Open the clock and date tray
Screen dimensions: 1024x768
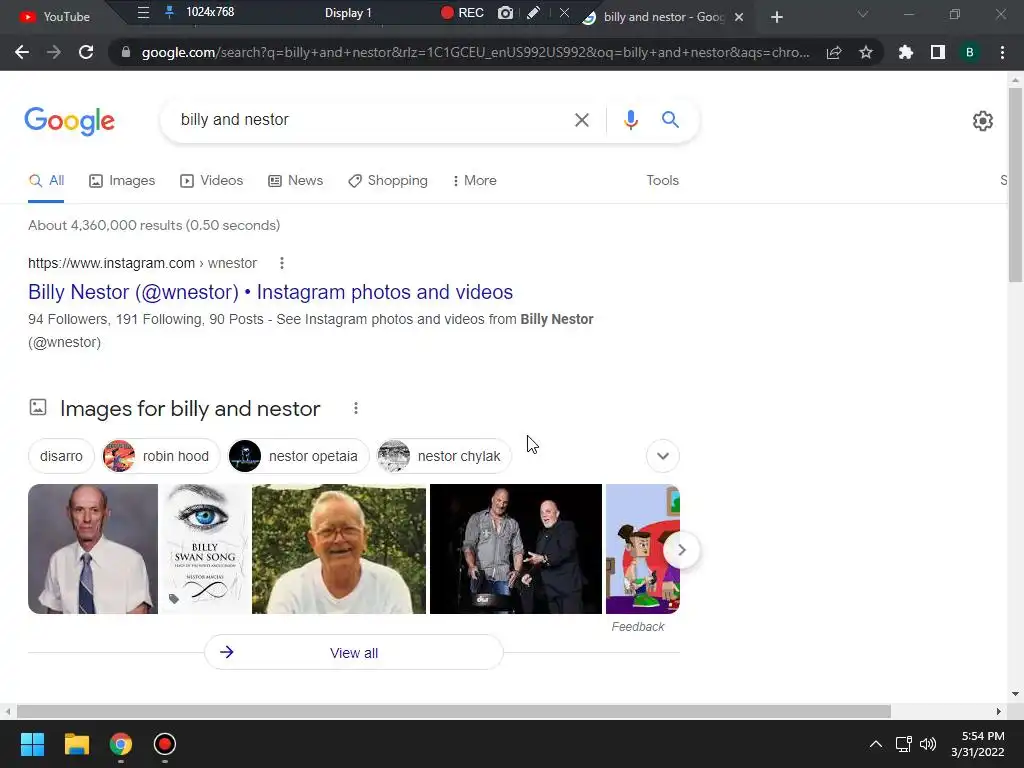point(978,744)
